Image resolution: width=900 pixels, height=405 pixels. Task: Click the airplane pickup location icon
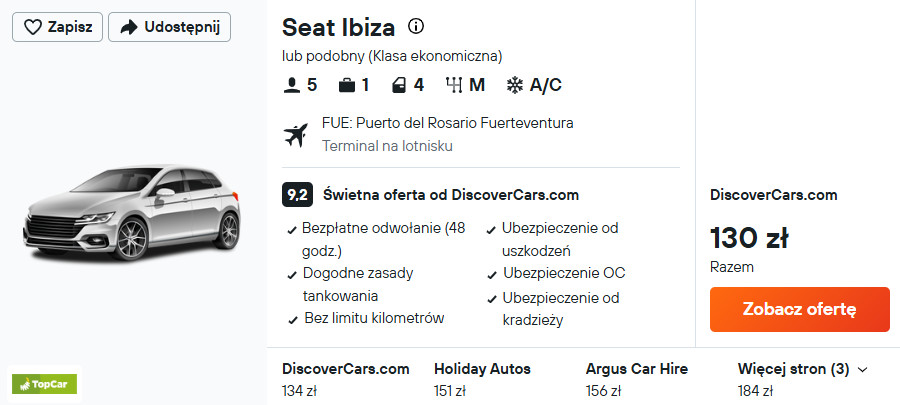coord(296,134)
